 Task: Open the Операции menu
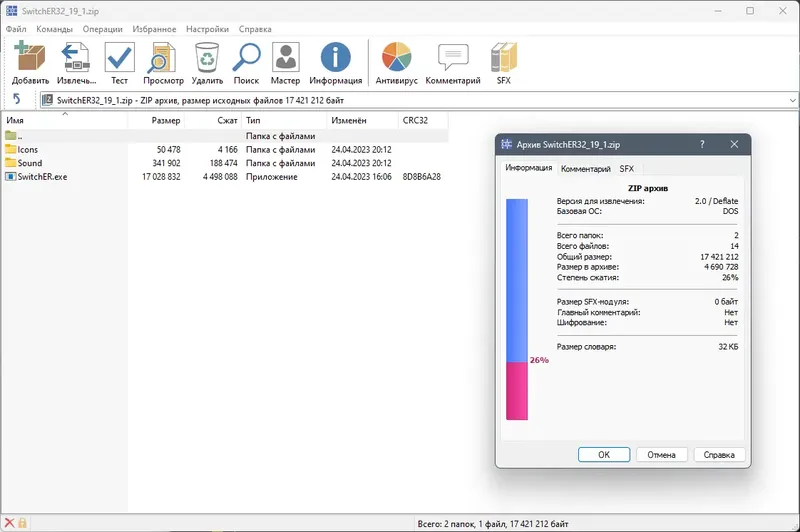(x=103, y=29)
